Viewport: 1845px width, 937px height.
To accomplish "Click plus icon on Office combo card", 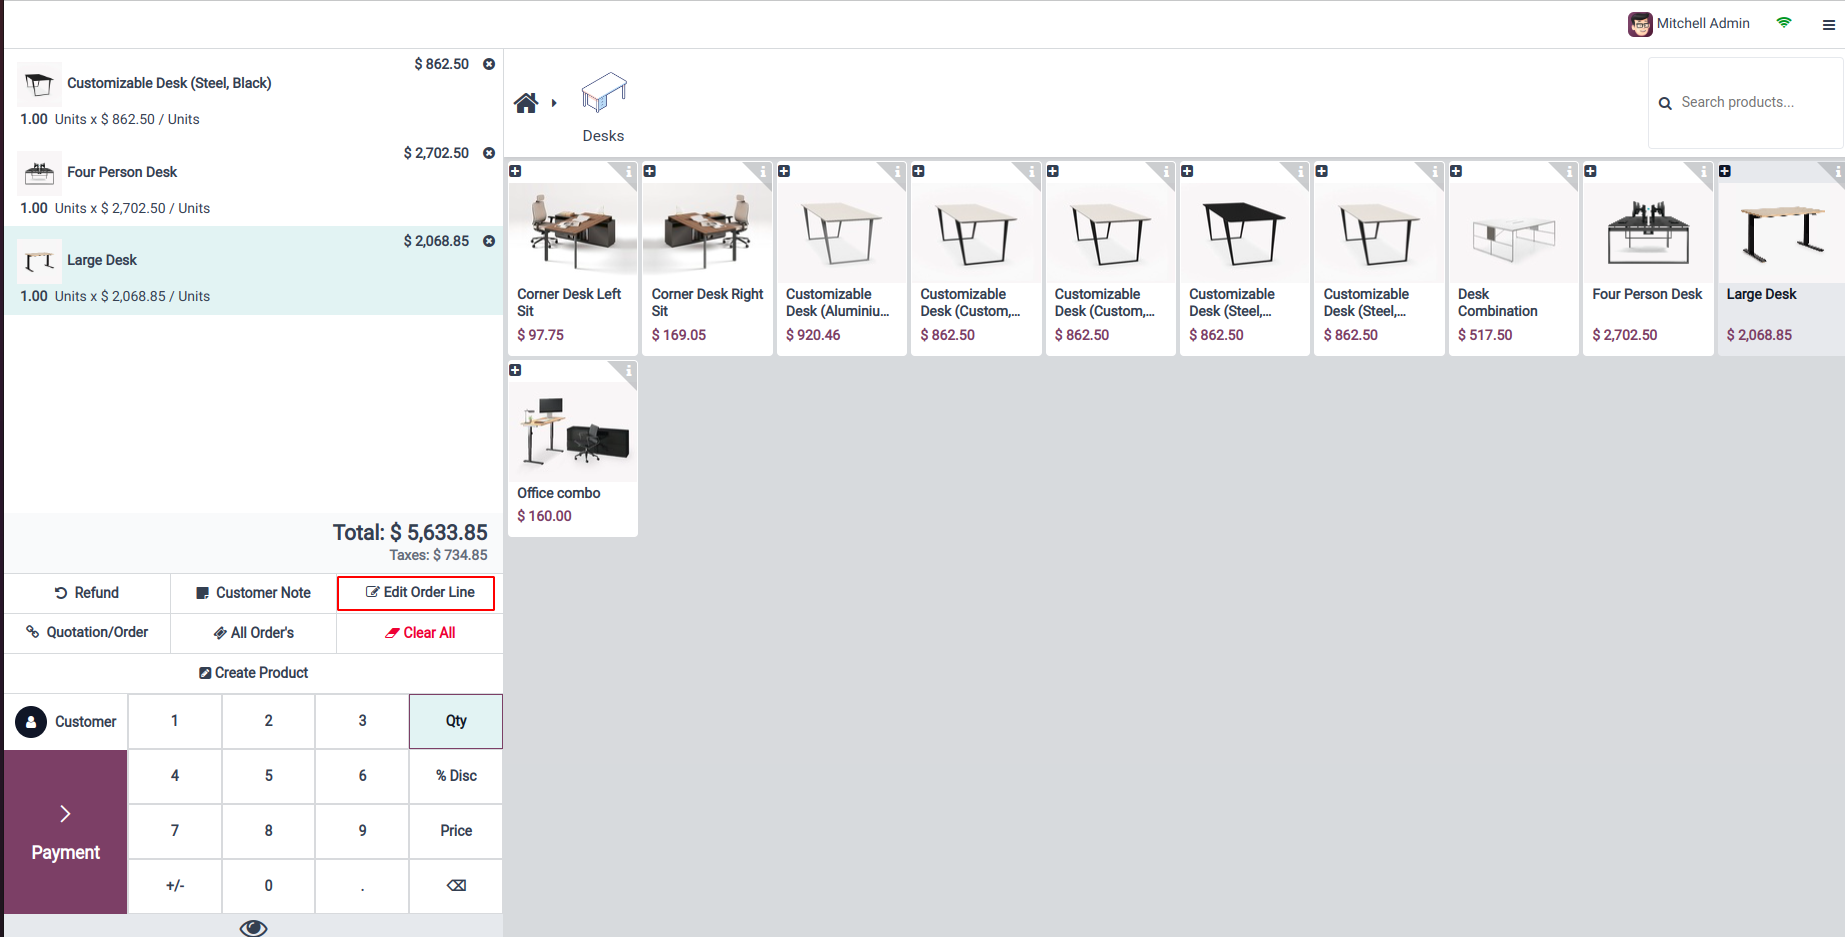I will pyautogui.click(x=516, y=370).
